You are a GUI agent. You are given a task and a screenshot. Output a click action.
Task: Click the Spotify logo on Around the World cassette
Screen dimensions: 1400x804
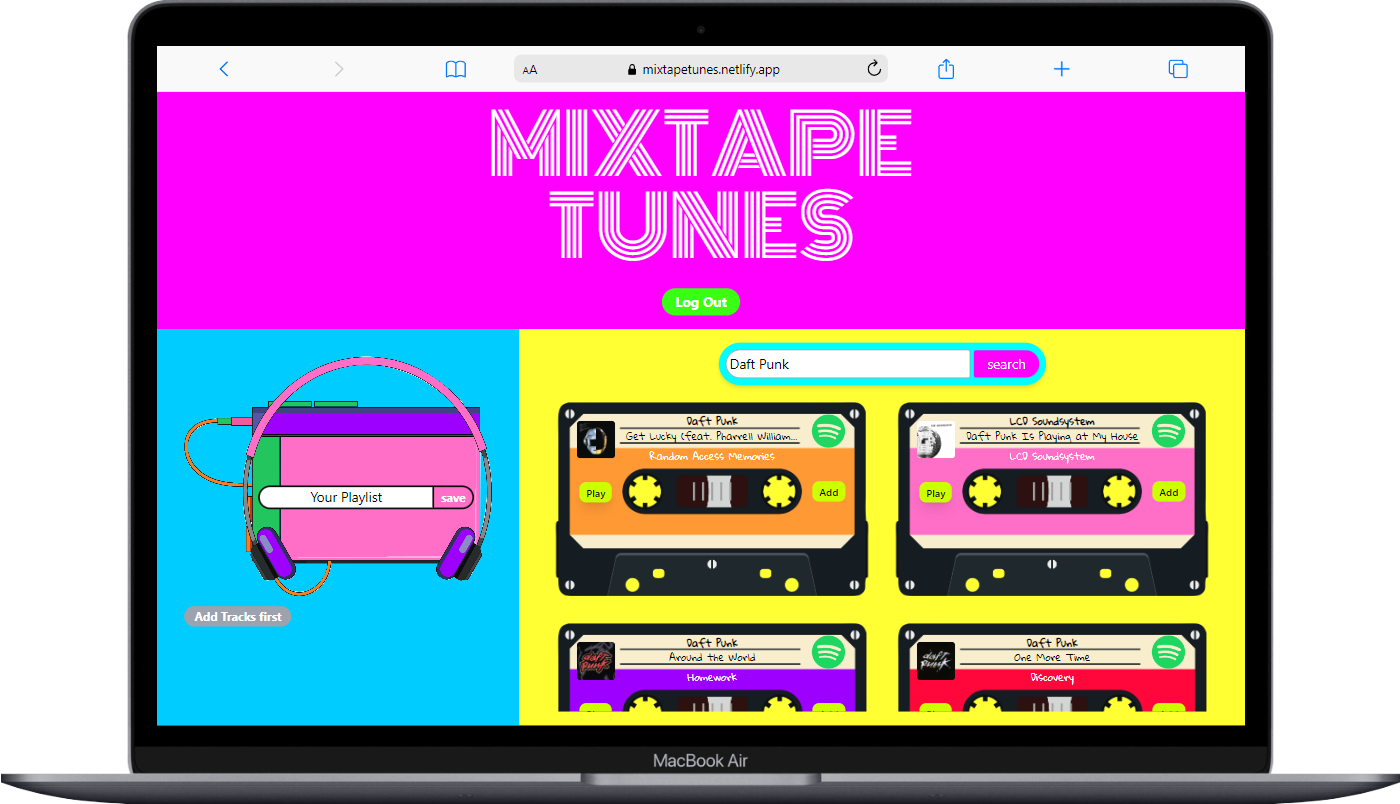[828, 652]
